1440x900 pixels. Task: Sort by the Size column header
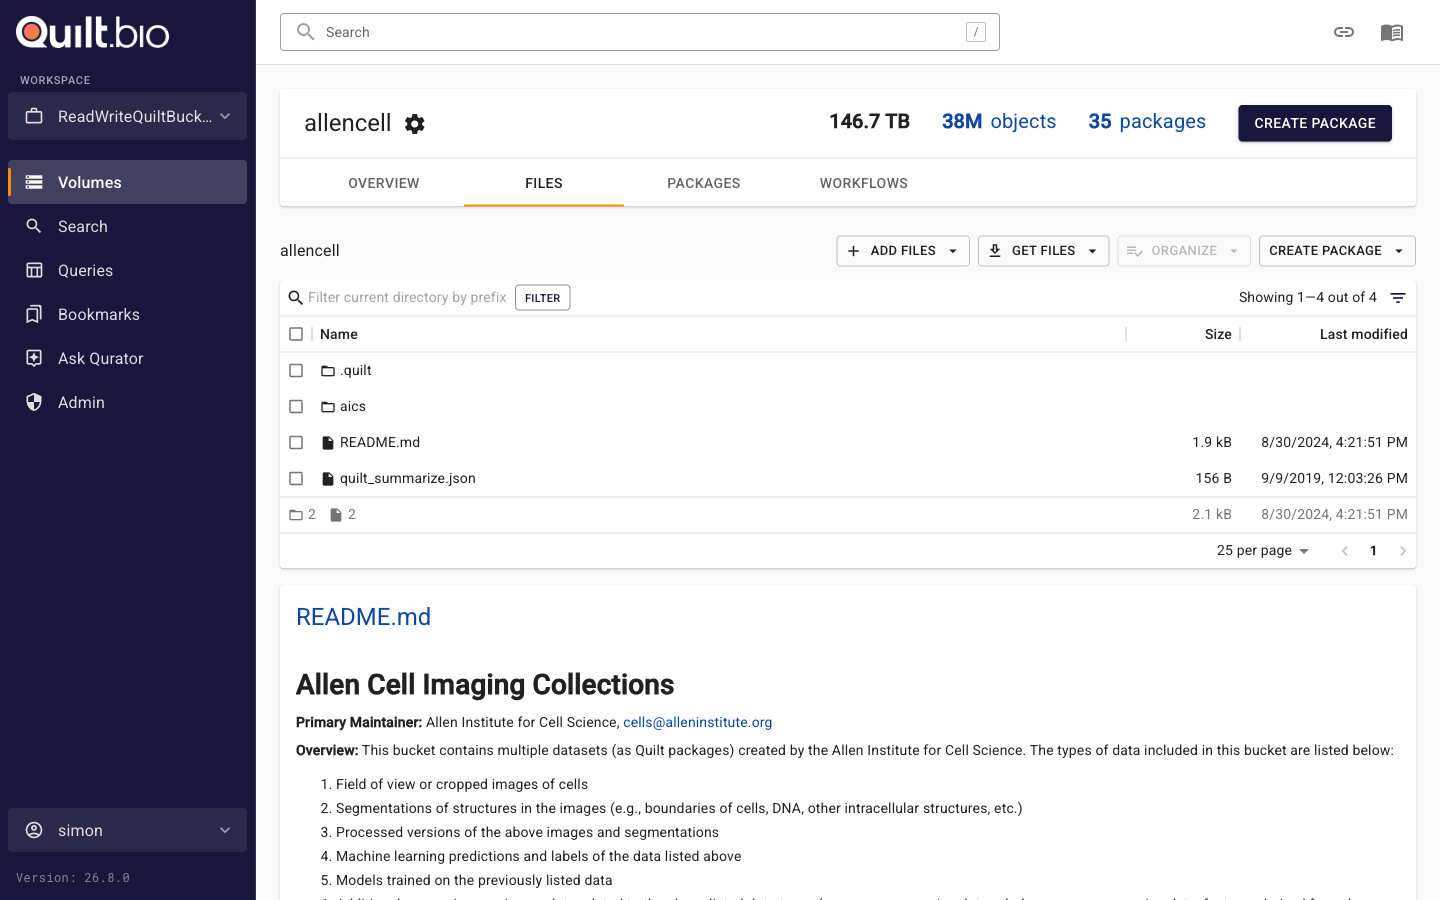[x=1218, y=334]
